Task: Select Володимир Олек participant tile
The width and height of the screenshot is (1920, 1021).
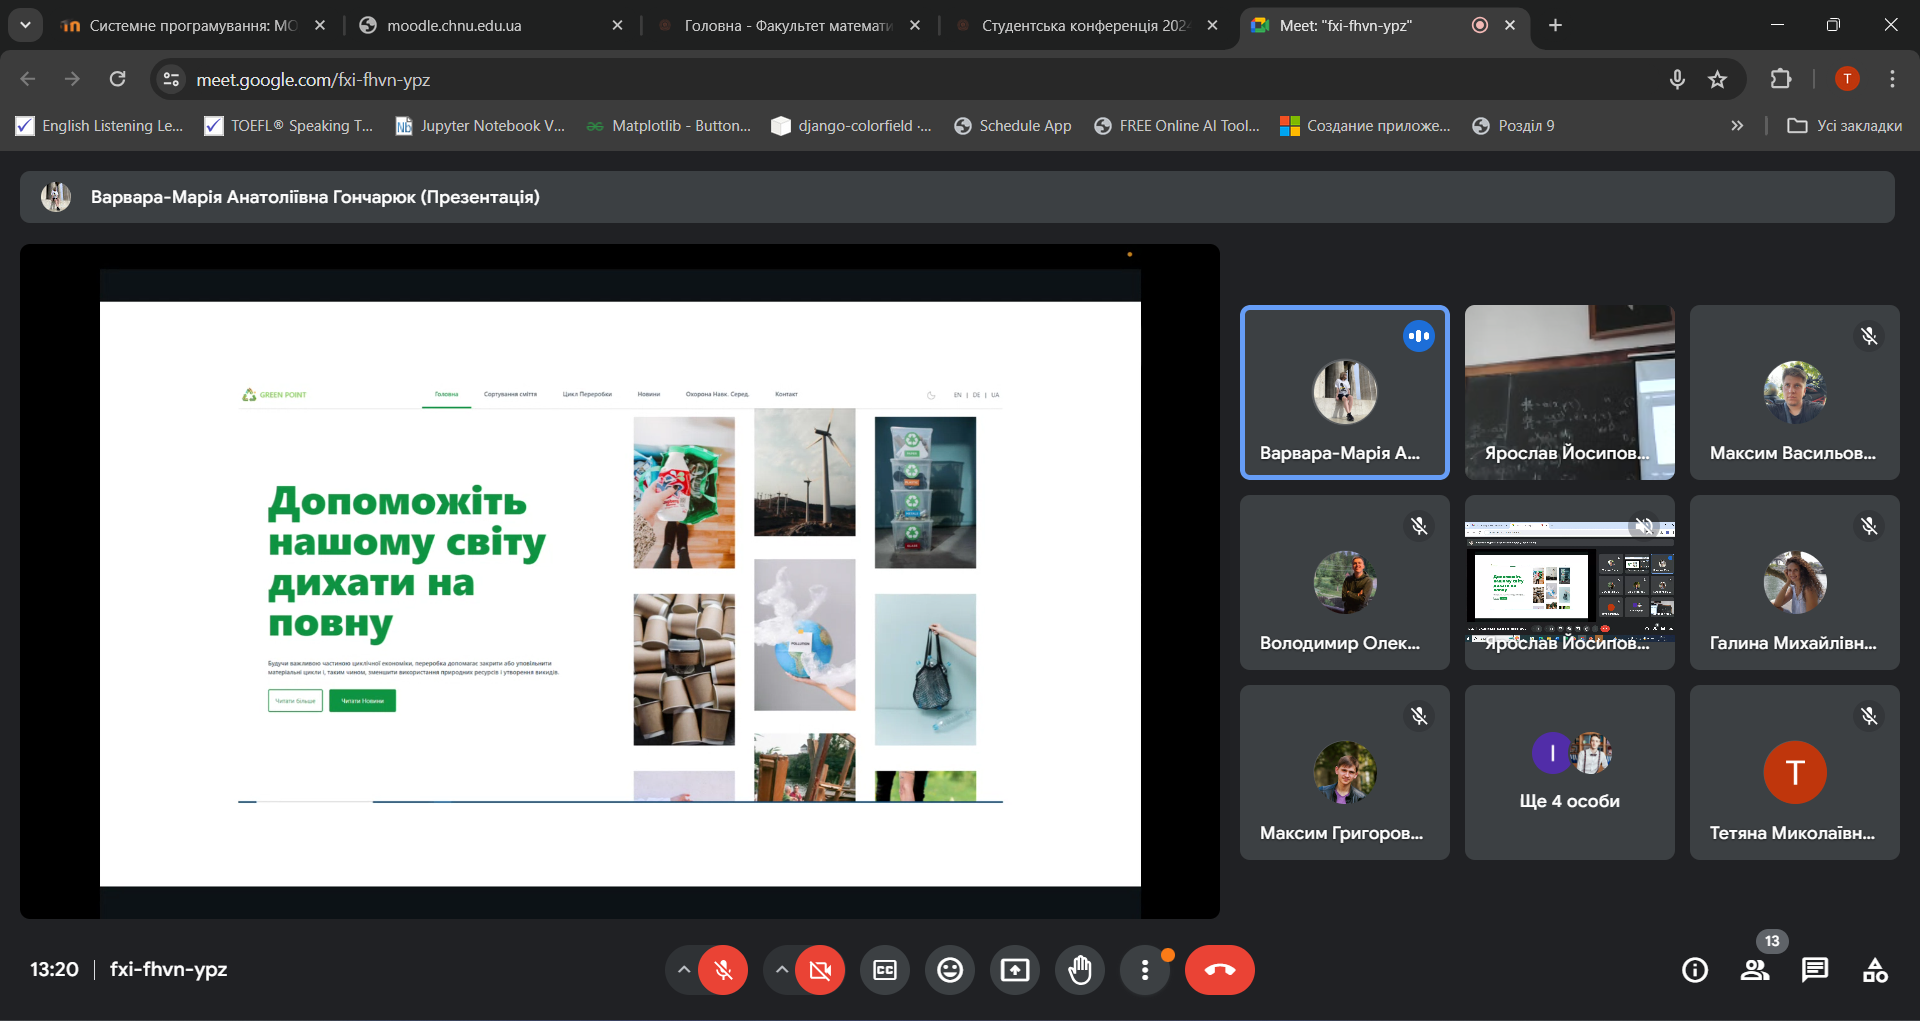Action: click(1345, 582)
